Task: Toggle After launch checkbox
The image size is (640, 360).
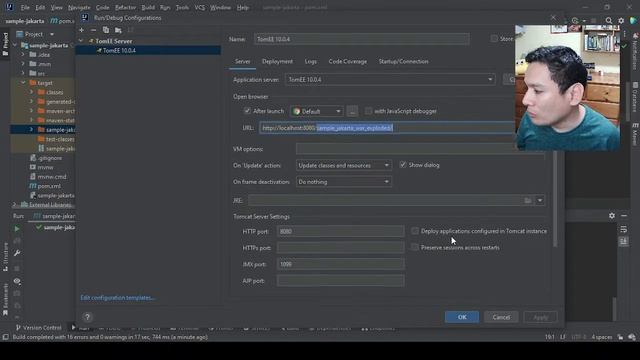Action: pyautogui.click(x=247, y=111)
